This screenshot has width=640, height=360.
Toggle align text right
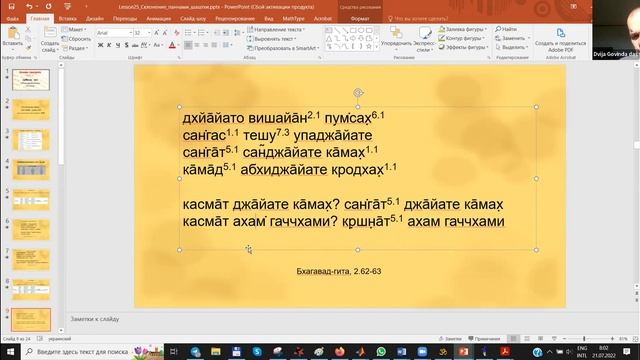tap(206, 45)
